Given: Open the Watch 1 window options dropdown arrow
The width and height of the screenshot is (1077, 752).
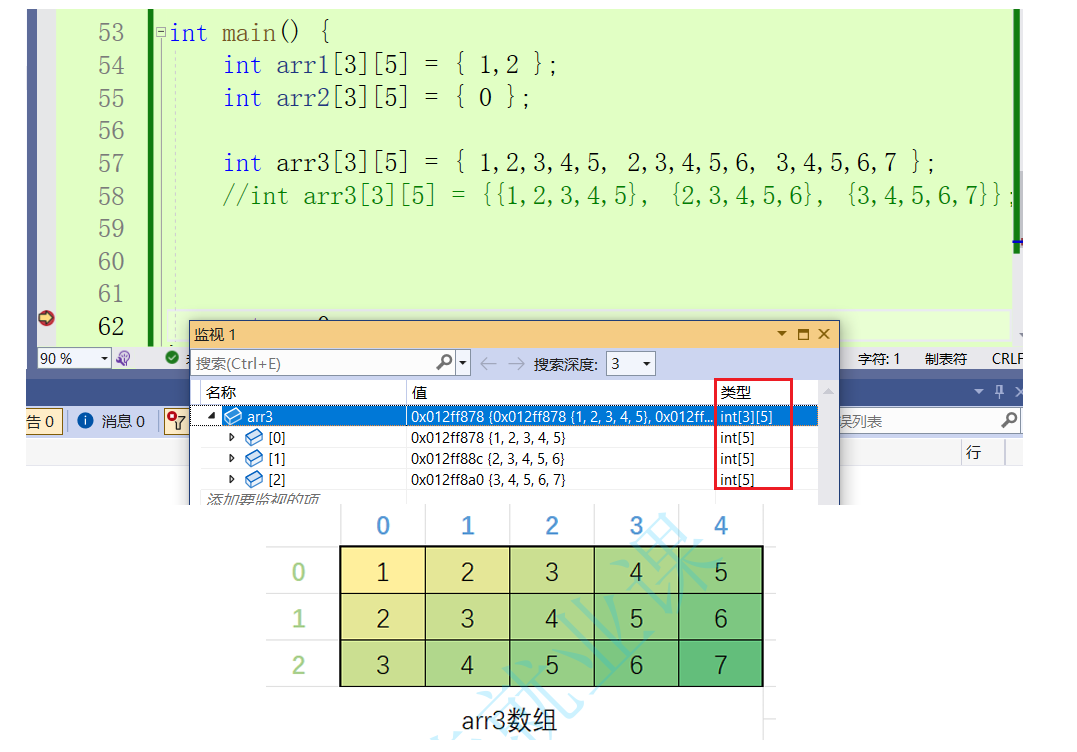Looking at the screenshot, I should pos(782,334).
